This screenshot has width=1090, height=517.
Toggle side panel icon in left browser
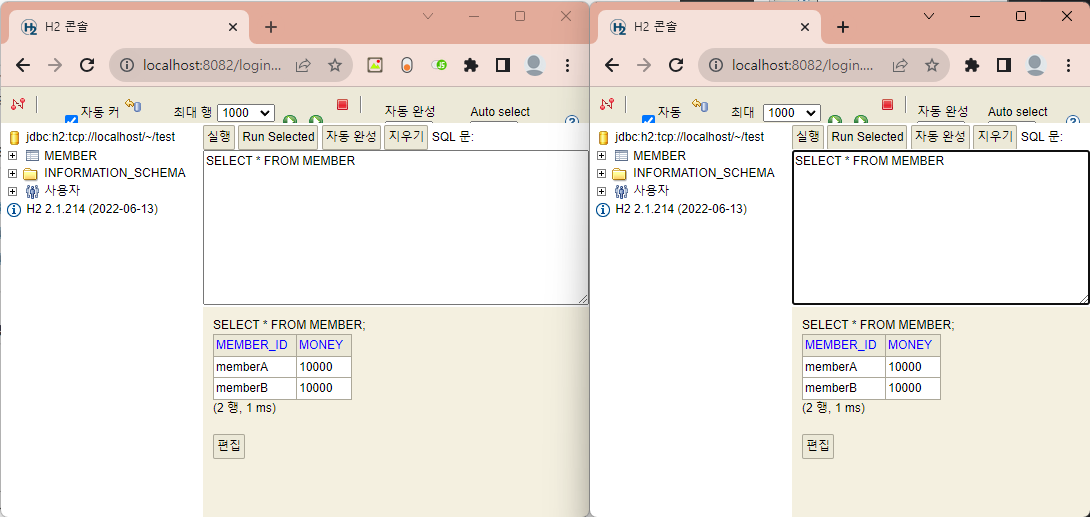[503, 65]
